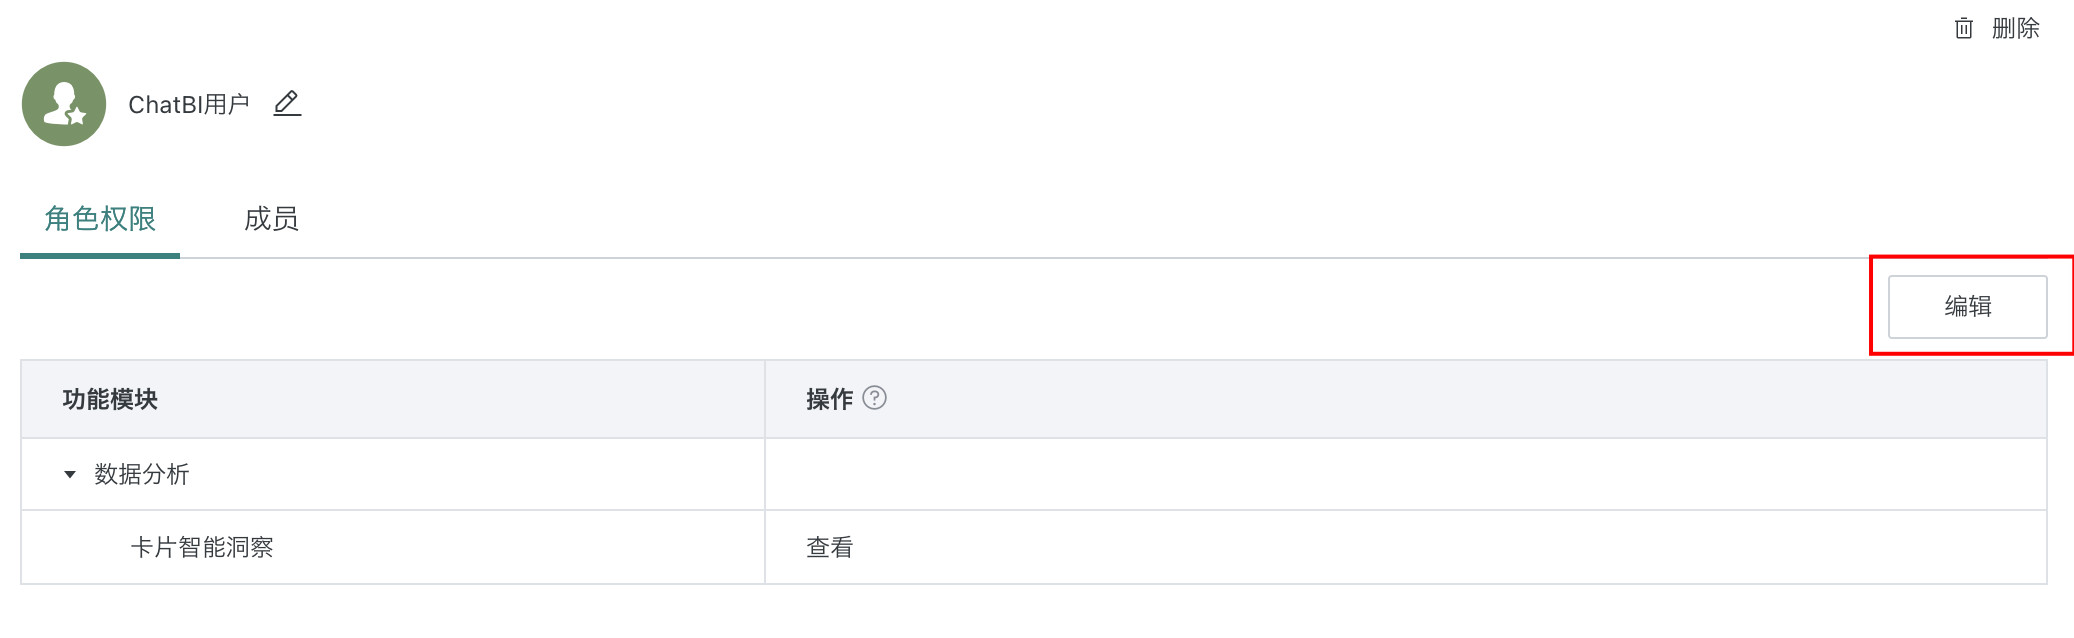Click the 操作 column header label
Viewport: 2074px width, 638px height.
pos(829,399)
